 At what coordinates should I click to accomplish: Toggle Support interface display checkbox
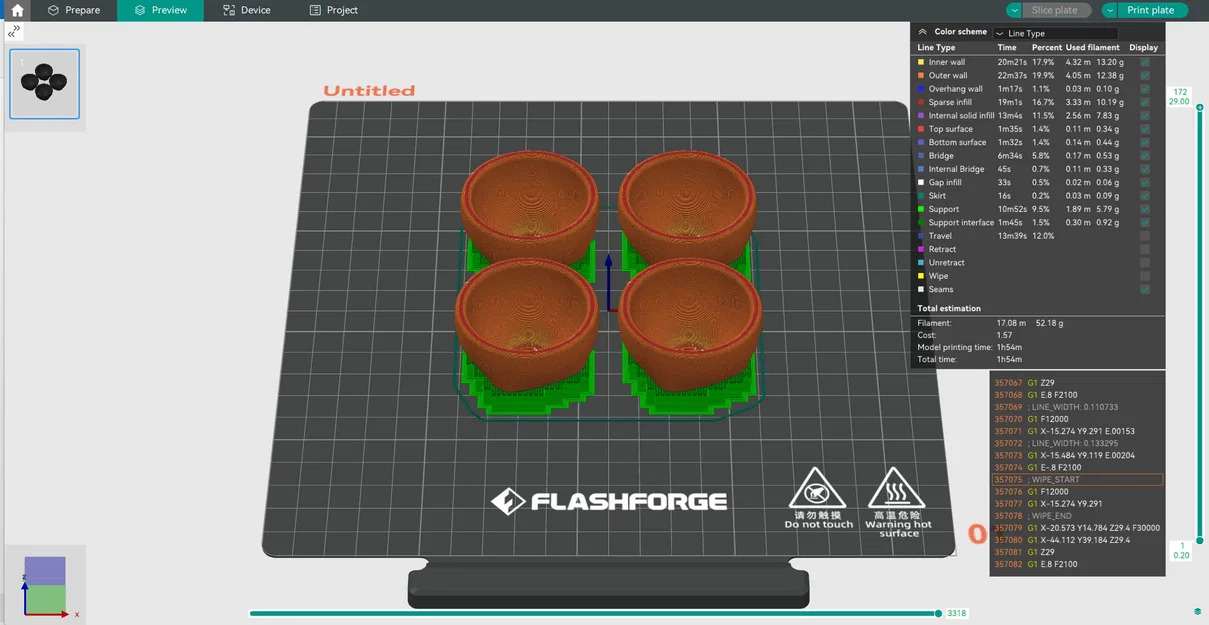coord(1145,222)
